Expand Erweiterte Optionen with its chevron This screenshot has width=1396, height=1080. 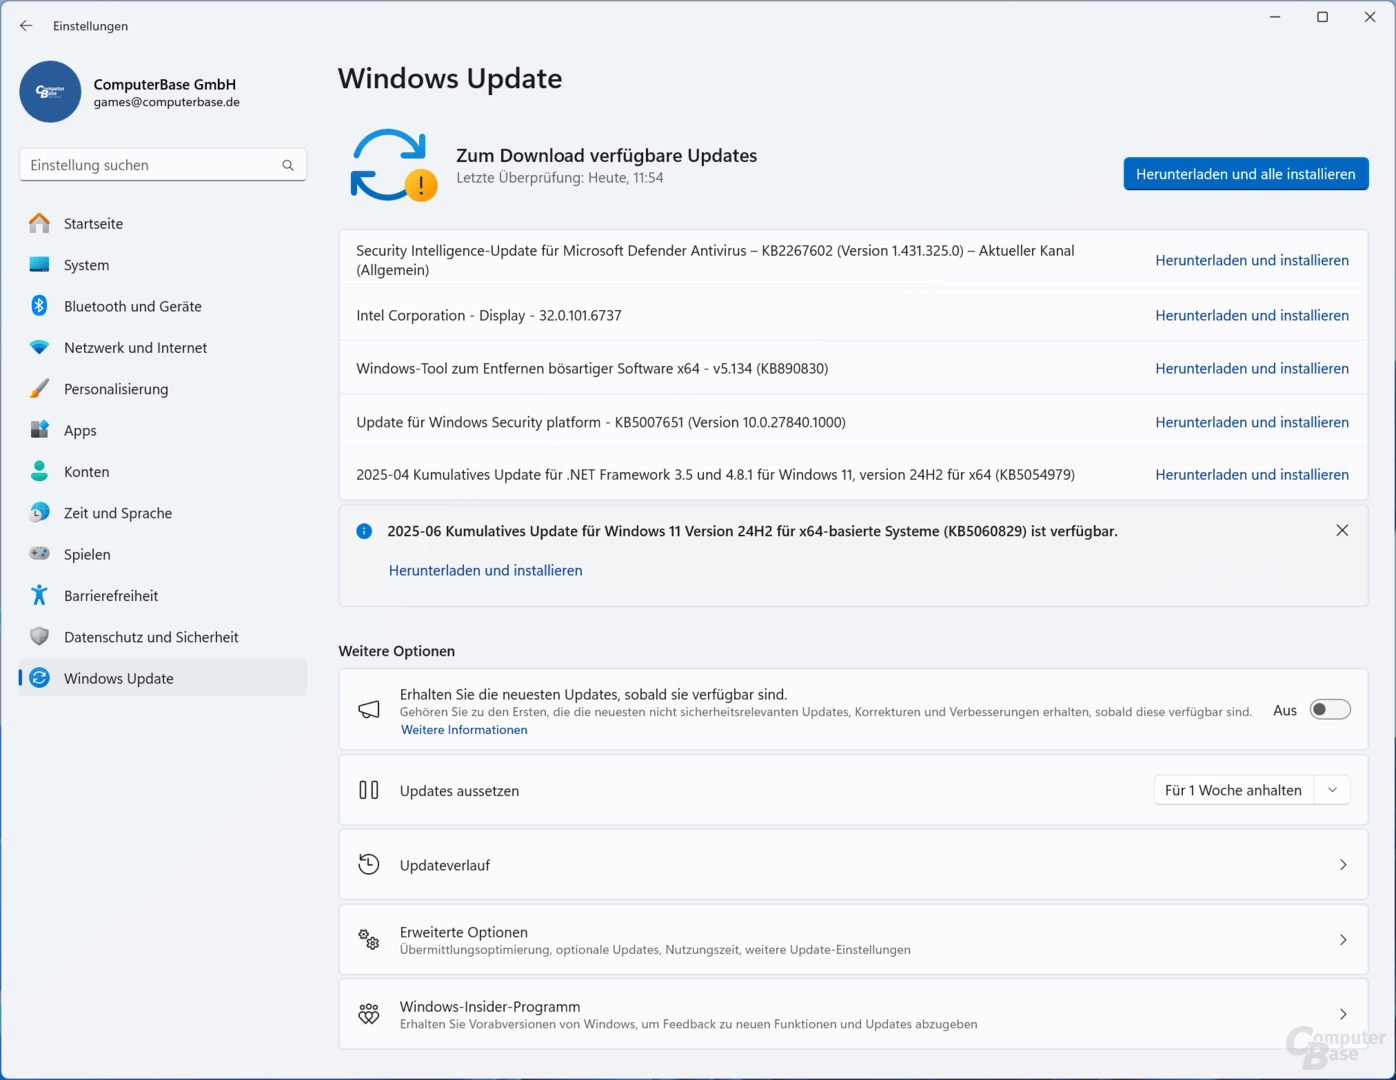pos(1343,940)
